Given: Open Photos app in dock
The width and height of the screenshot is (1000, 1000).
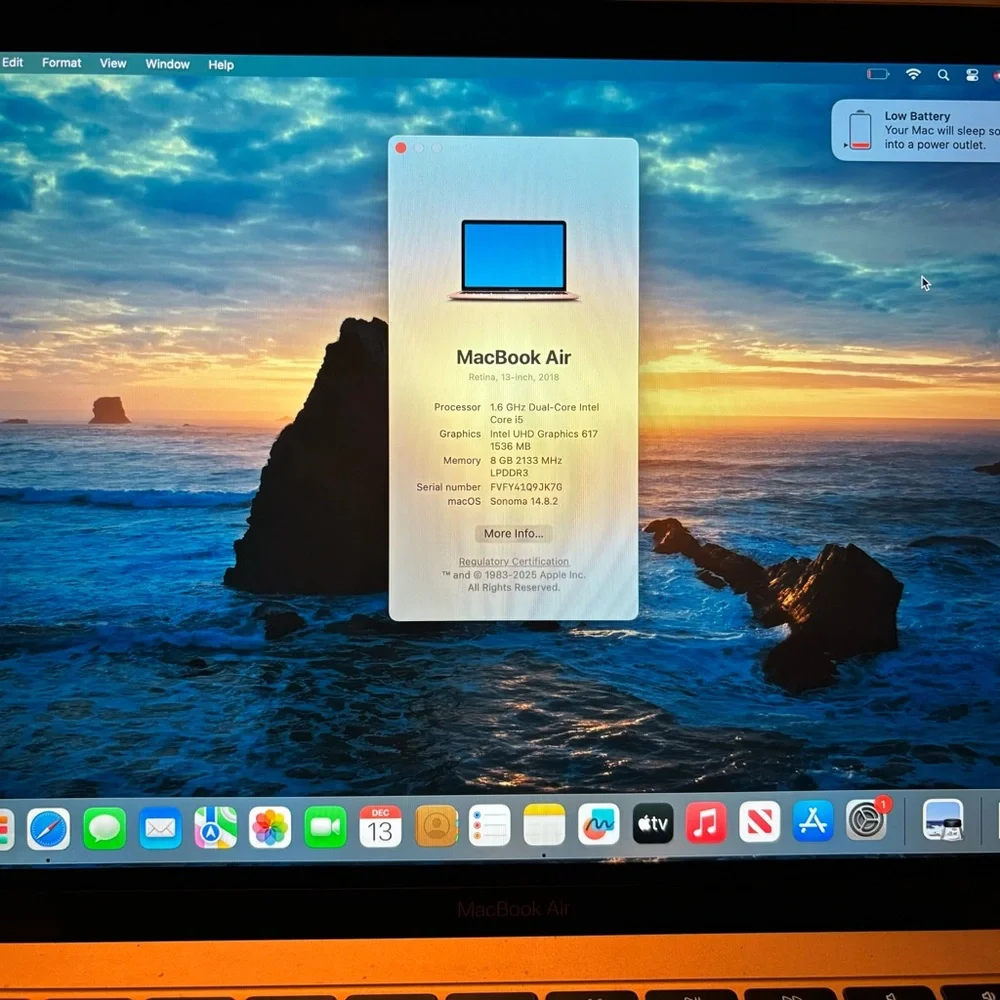Looking at the screenshot, I should pyautogui.click(x=270, y=827).
